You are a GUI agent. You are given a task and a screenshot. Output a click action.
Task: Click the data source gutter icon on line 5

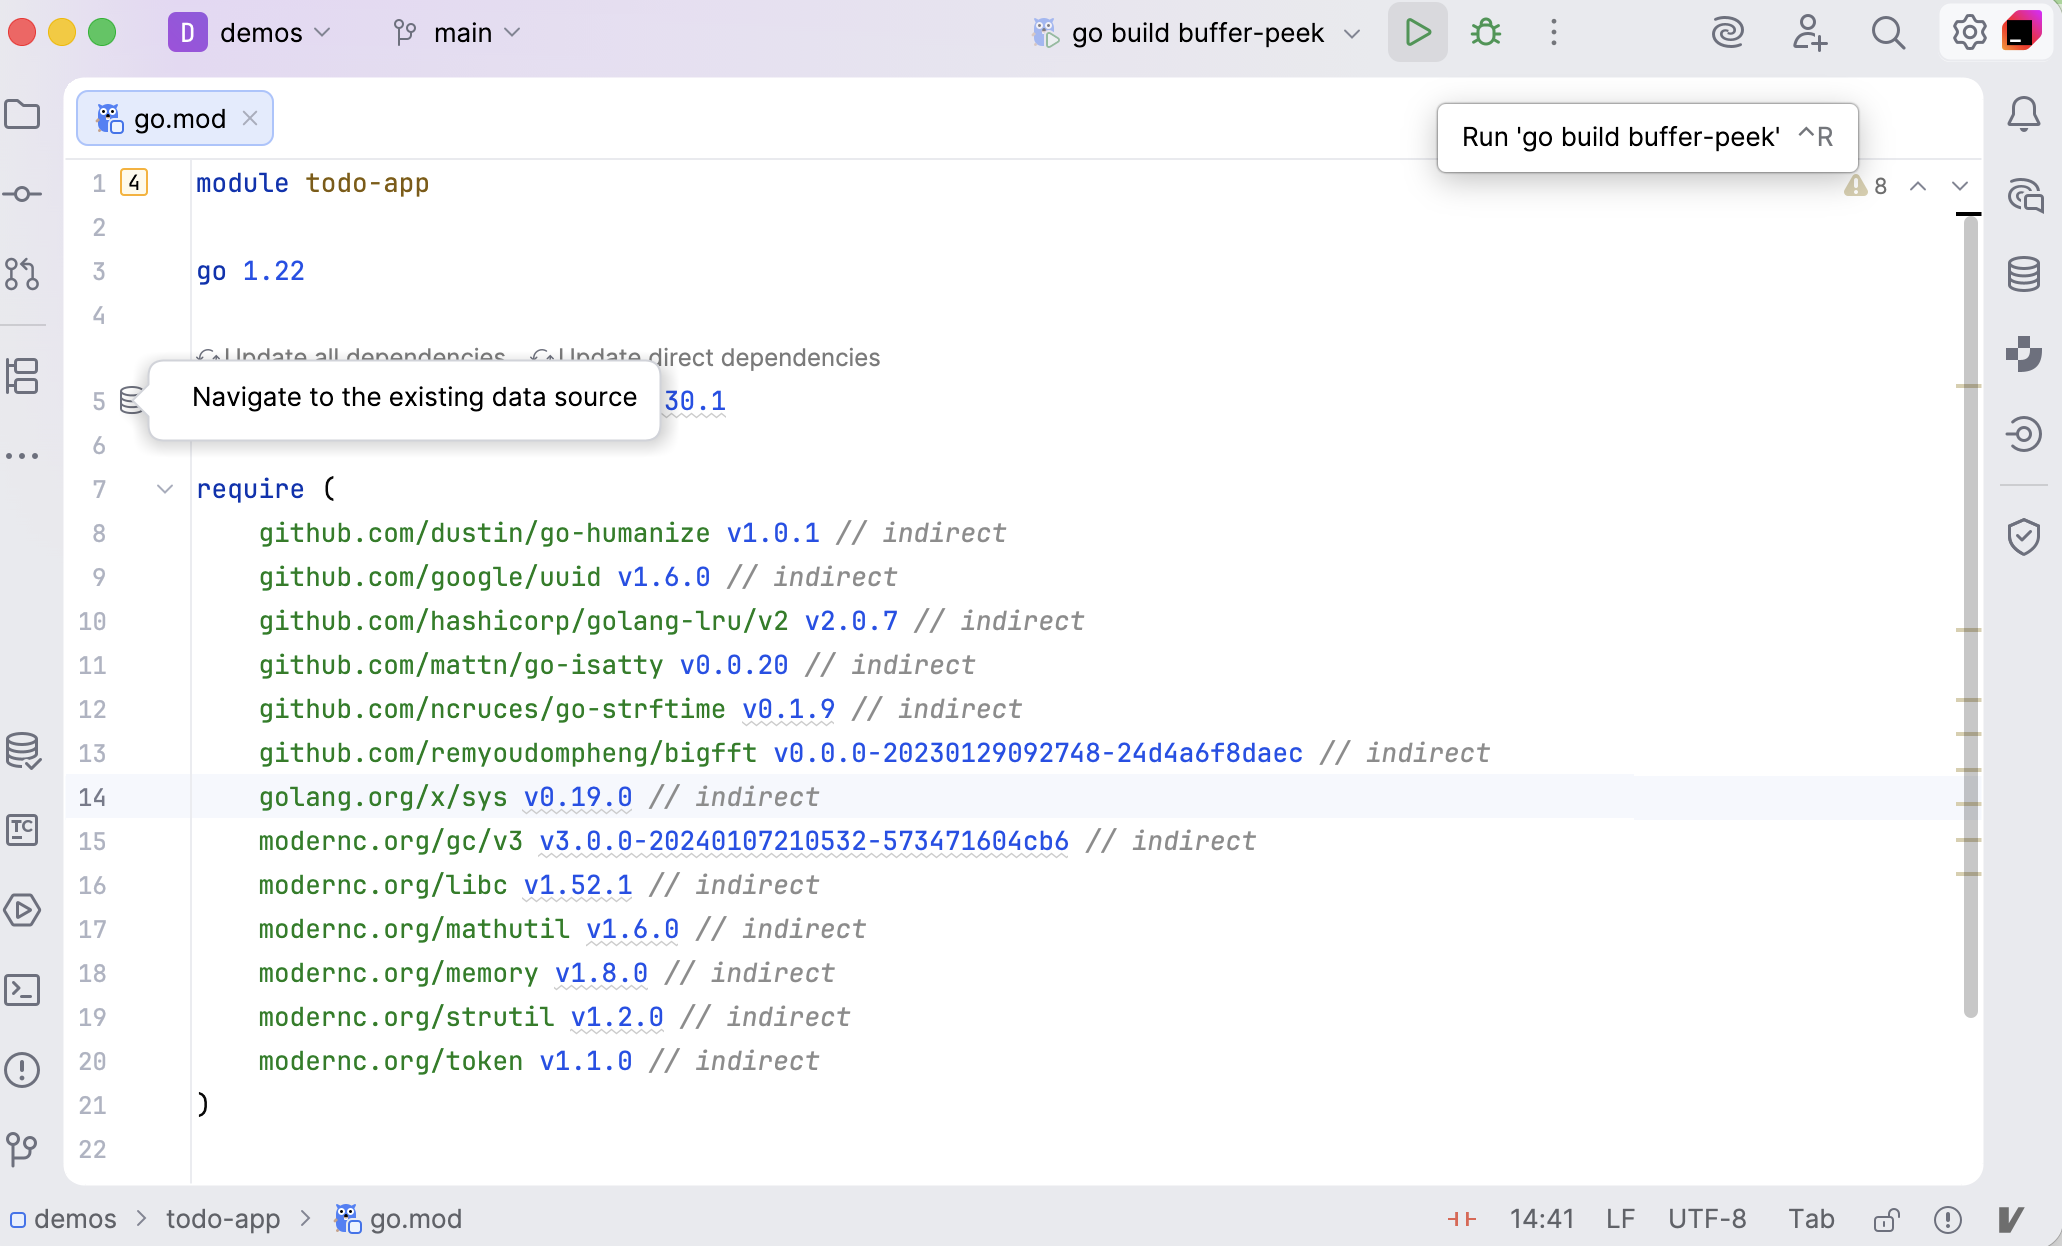131,400
